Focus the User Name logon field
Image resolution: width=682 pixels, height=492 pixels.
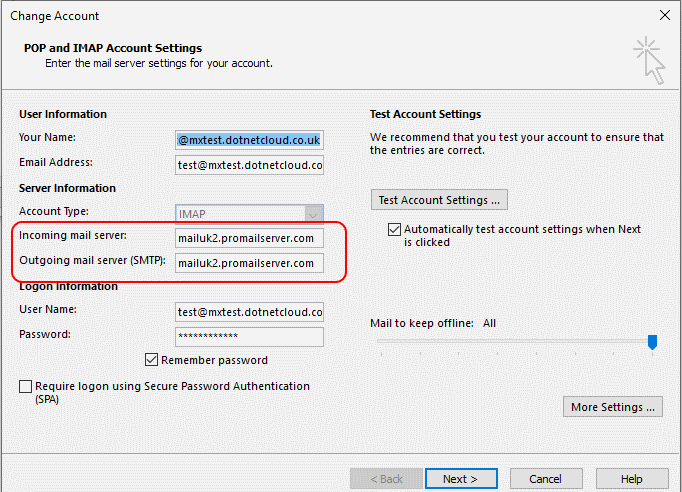tap(249, 312)
